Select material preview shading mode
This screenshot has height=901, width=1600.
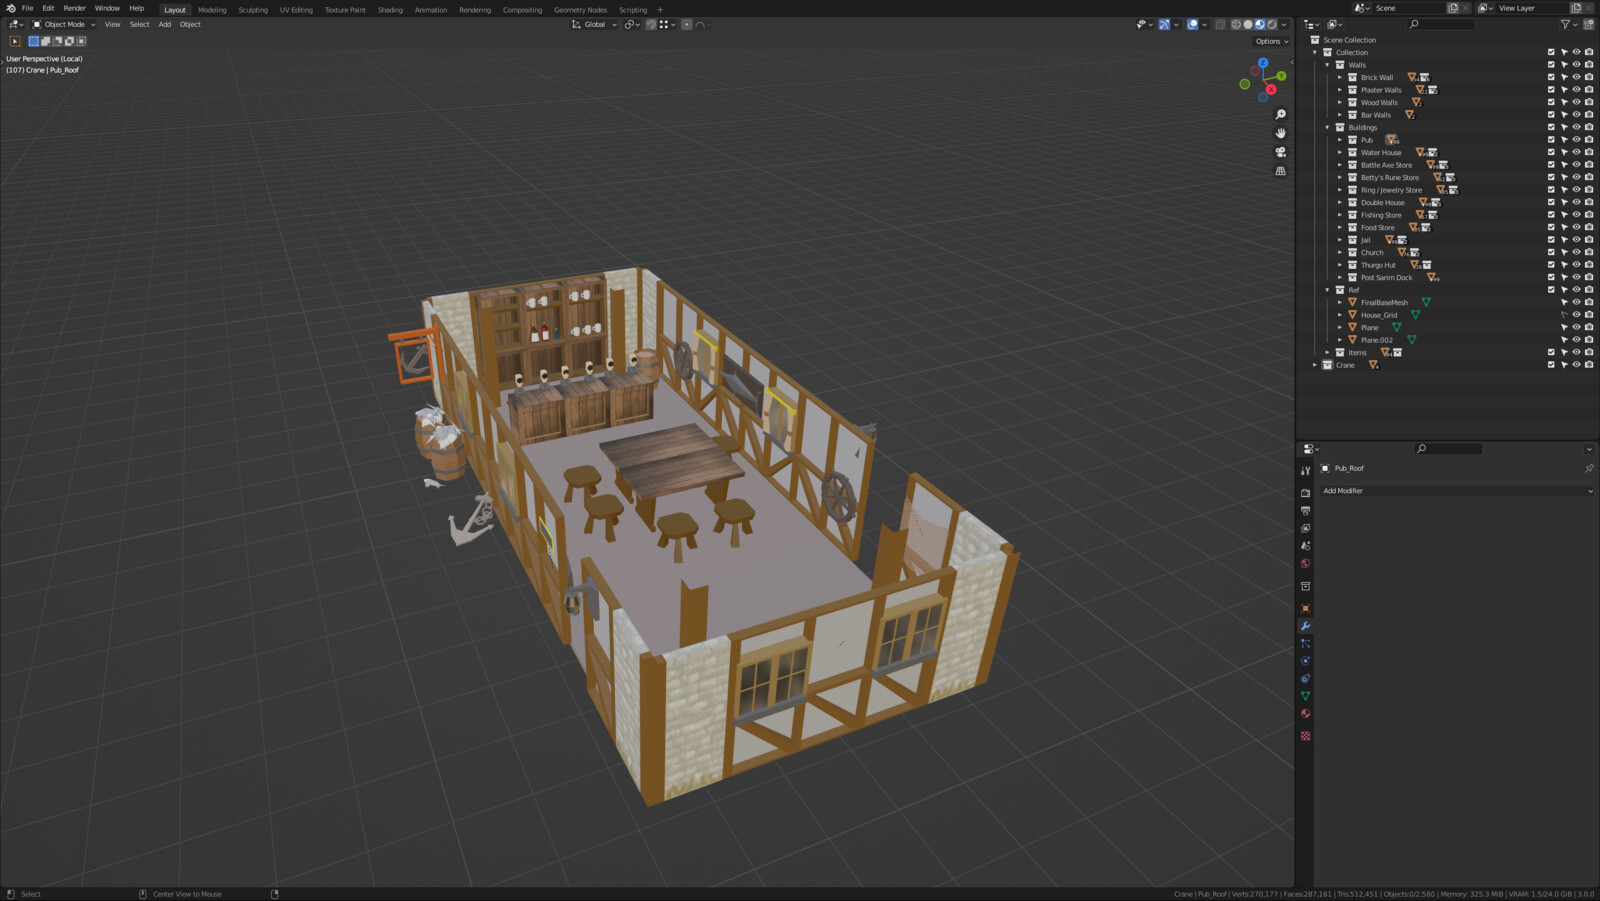click(x=1260, y=24)
